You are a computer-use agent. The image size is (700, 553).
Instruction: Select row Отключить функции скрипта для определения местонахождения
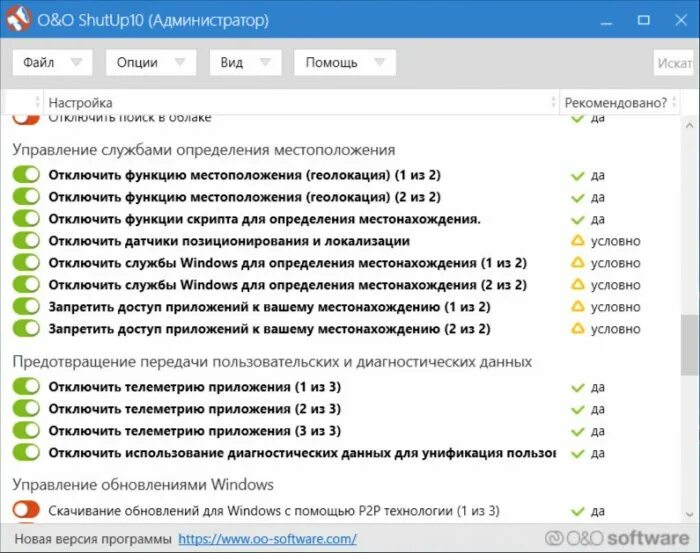point(264,219)
